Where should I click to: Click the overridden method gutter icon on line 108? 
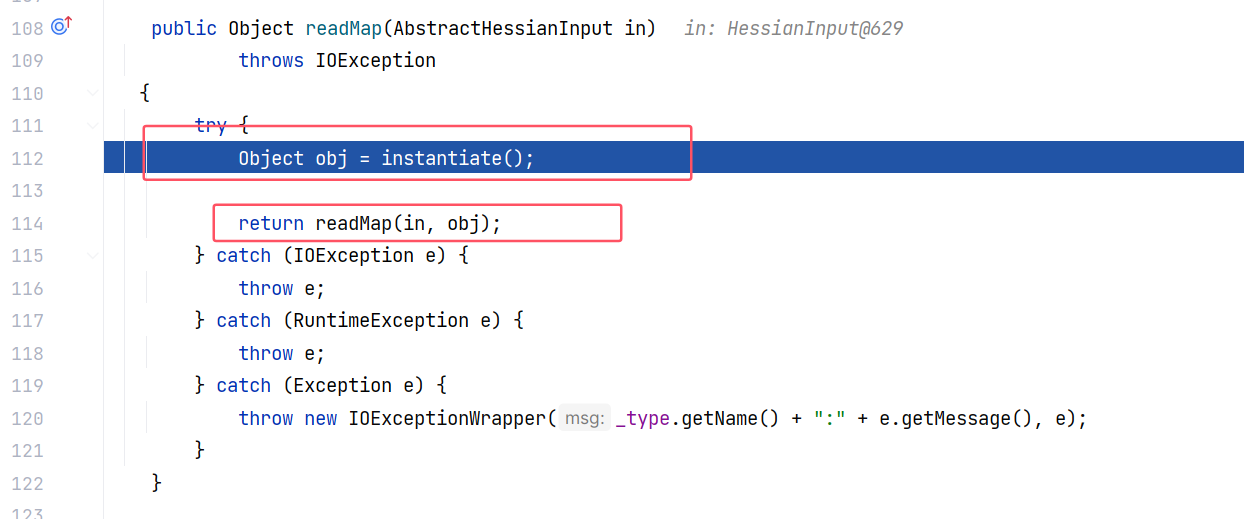pyautogui.click(x=62, y=27)
